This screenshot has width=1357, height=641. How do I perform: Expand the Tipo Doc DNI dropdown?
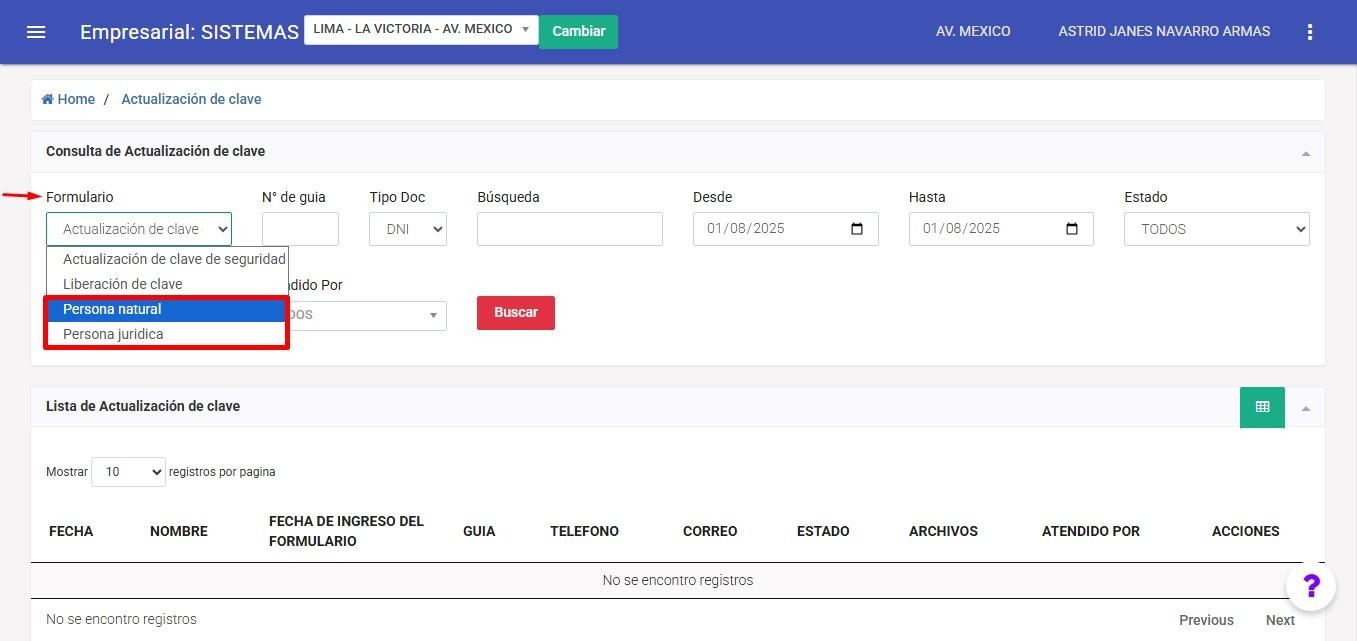coord(408,229)
